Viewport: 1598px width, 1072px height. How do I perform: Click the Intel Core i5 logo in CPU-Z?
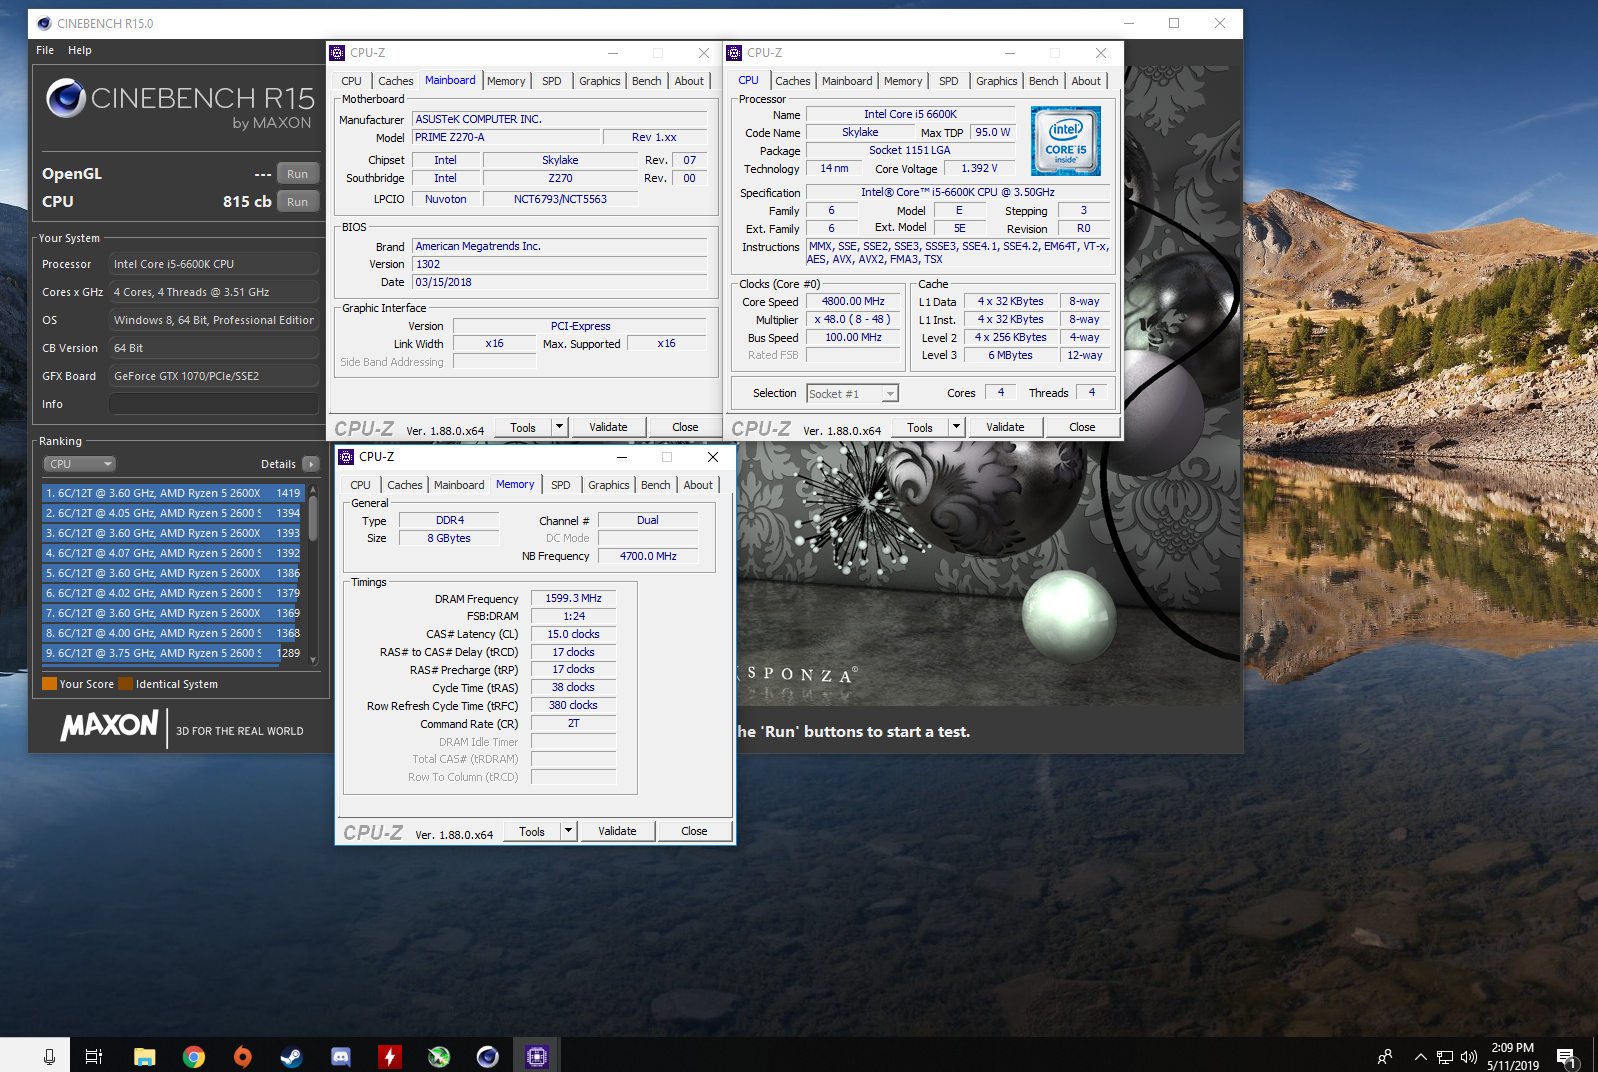coord(1066,141)
